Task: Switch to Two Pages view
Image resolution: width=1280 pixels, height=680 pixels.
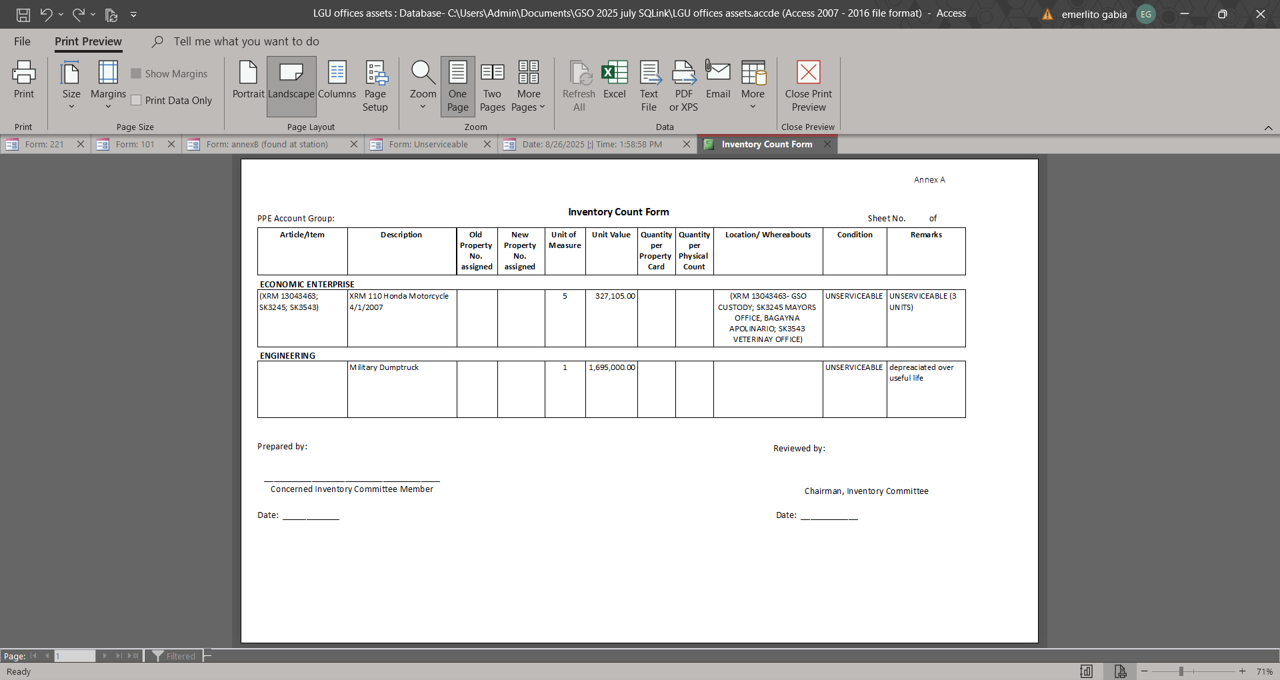Action: [492, 87]
